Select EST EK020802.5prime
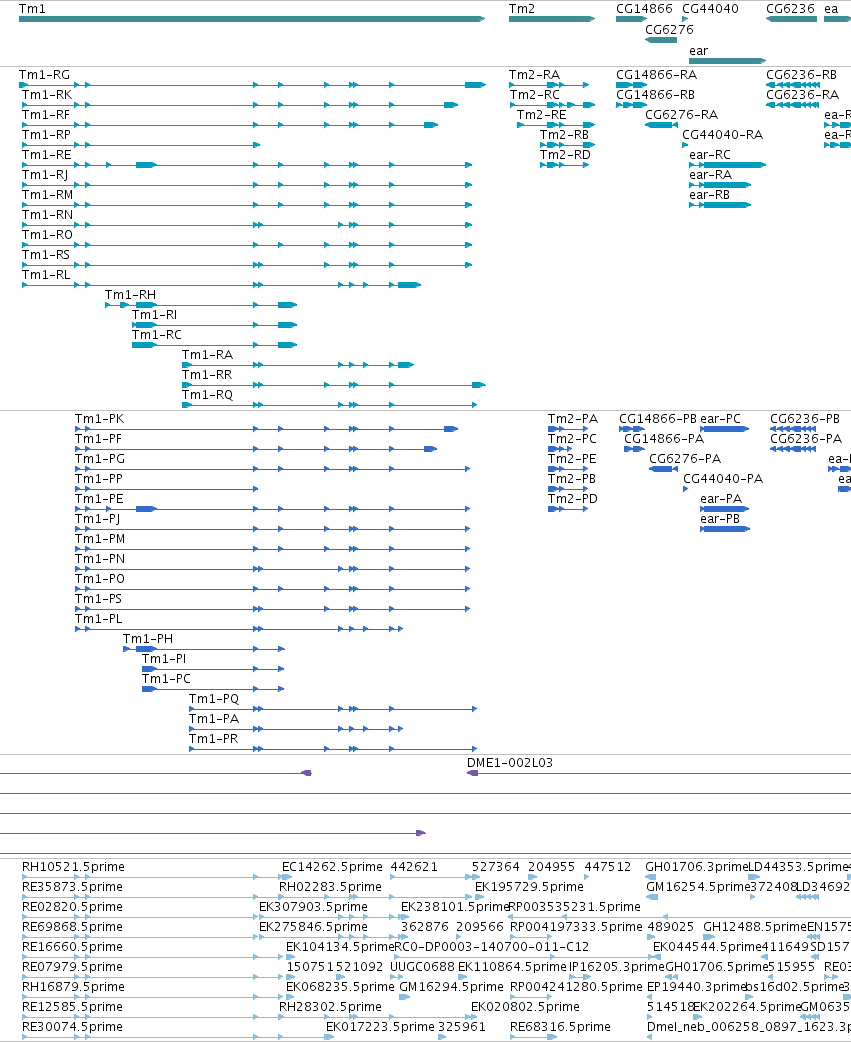This screenshot has width=851, height=1042. click(x=476, y=1017)
